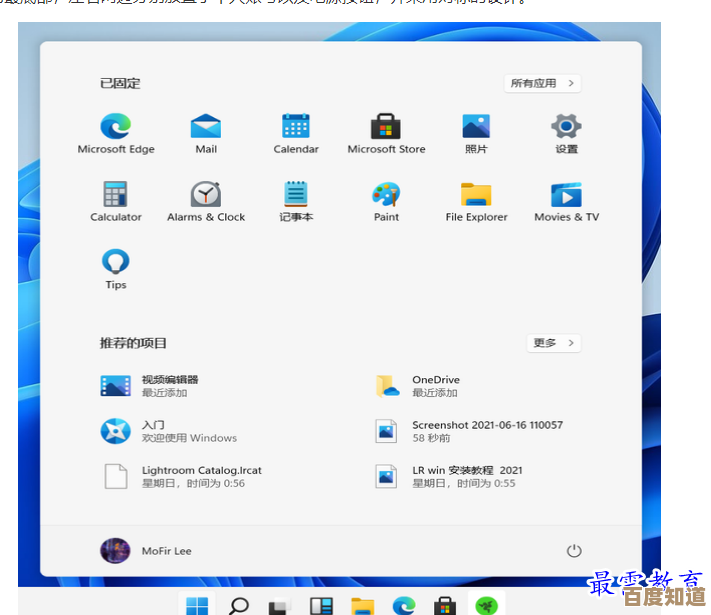Viewport: 711px width, 615px height.
Task: Expand 所有应用 (All apps) list
Action: point(542,84)
